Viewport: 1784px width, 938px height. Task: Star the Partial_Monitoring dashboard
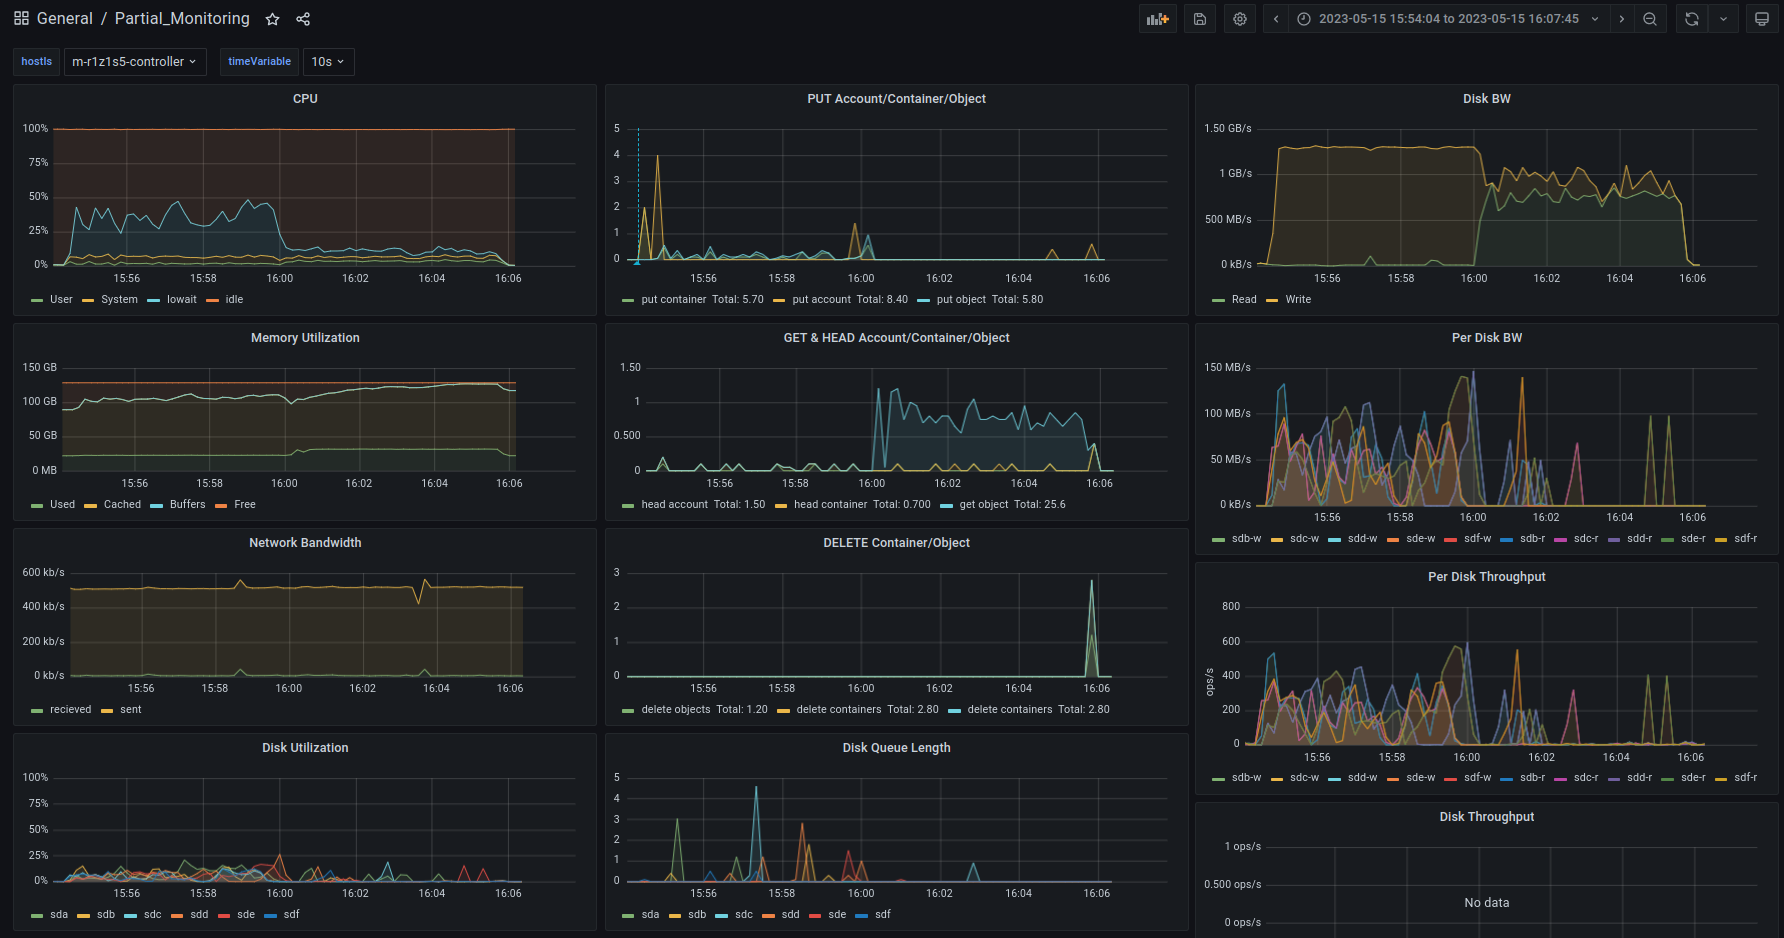[272, 19]
